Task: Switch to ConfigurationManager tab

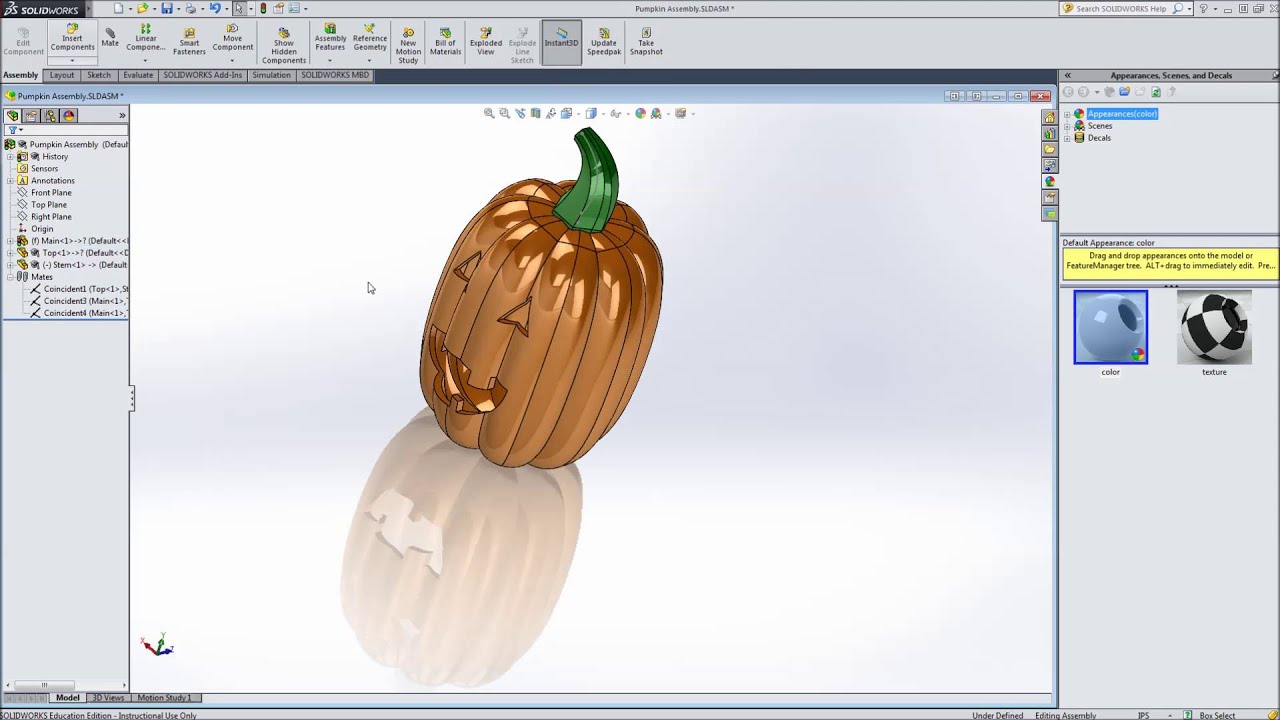Action: (50, 115)
